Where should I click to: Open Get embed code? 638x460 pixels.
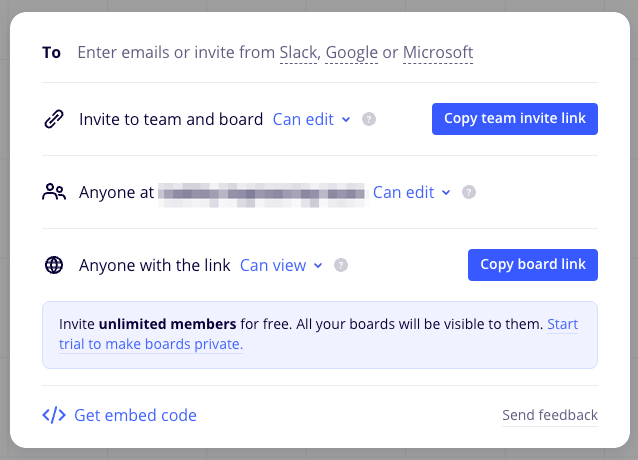[x=135, y=415]
